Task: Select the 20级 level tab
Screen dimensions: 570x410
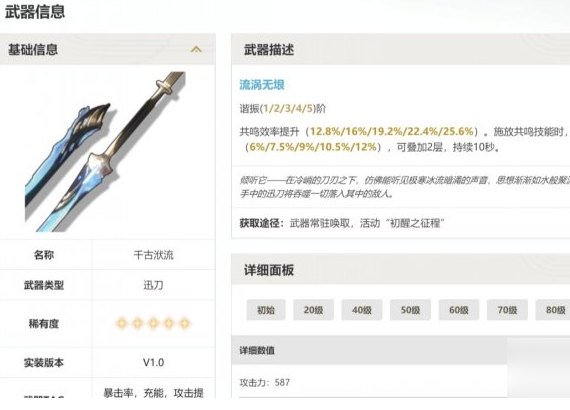Action: coord(313,310)
